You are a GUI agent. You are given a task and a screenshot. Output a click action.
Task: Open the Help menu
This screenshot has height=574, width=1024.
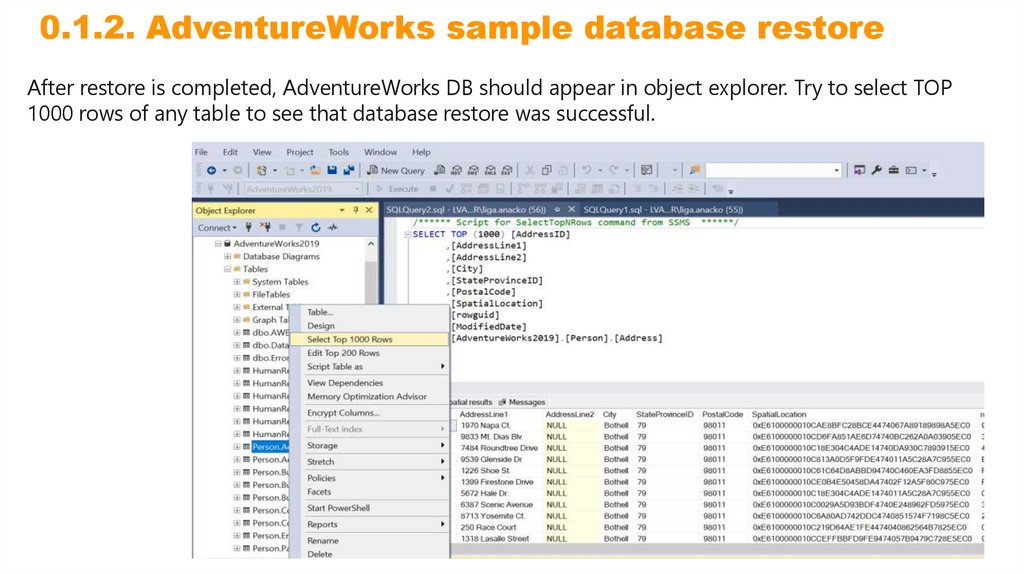[421, 152]
